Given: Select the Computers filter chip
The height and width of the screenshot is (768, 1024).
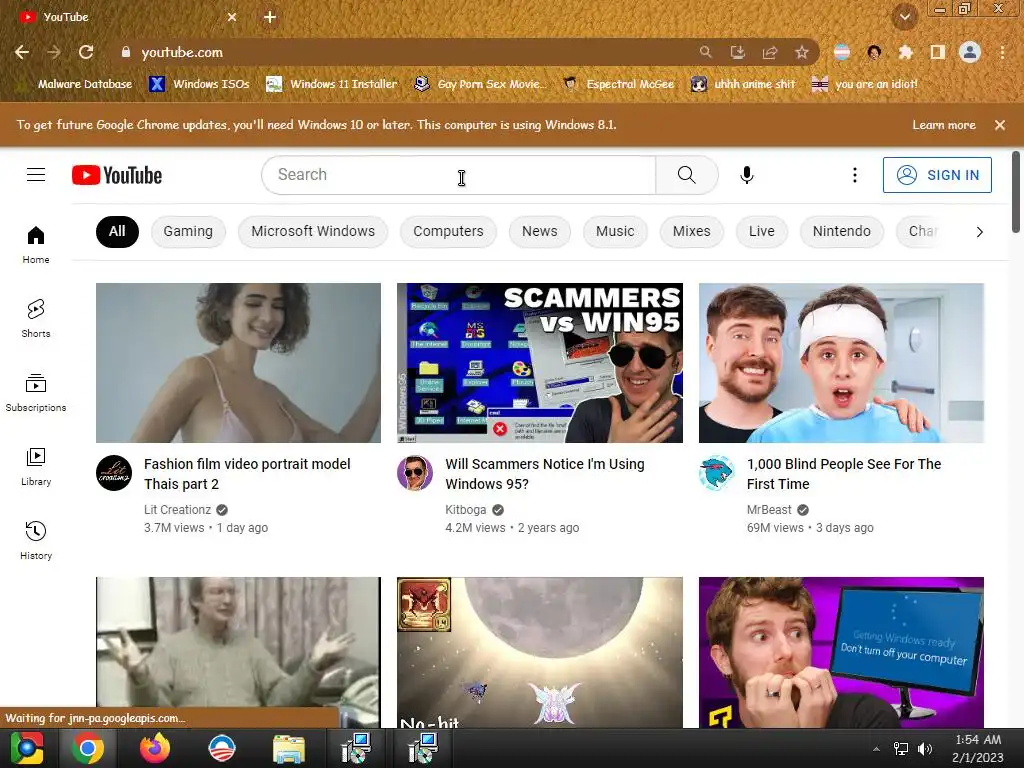Looking at the screenshot, I should pos(448,232).
